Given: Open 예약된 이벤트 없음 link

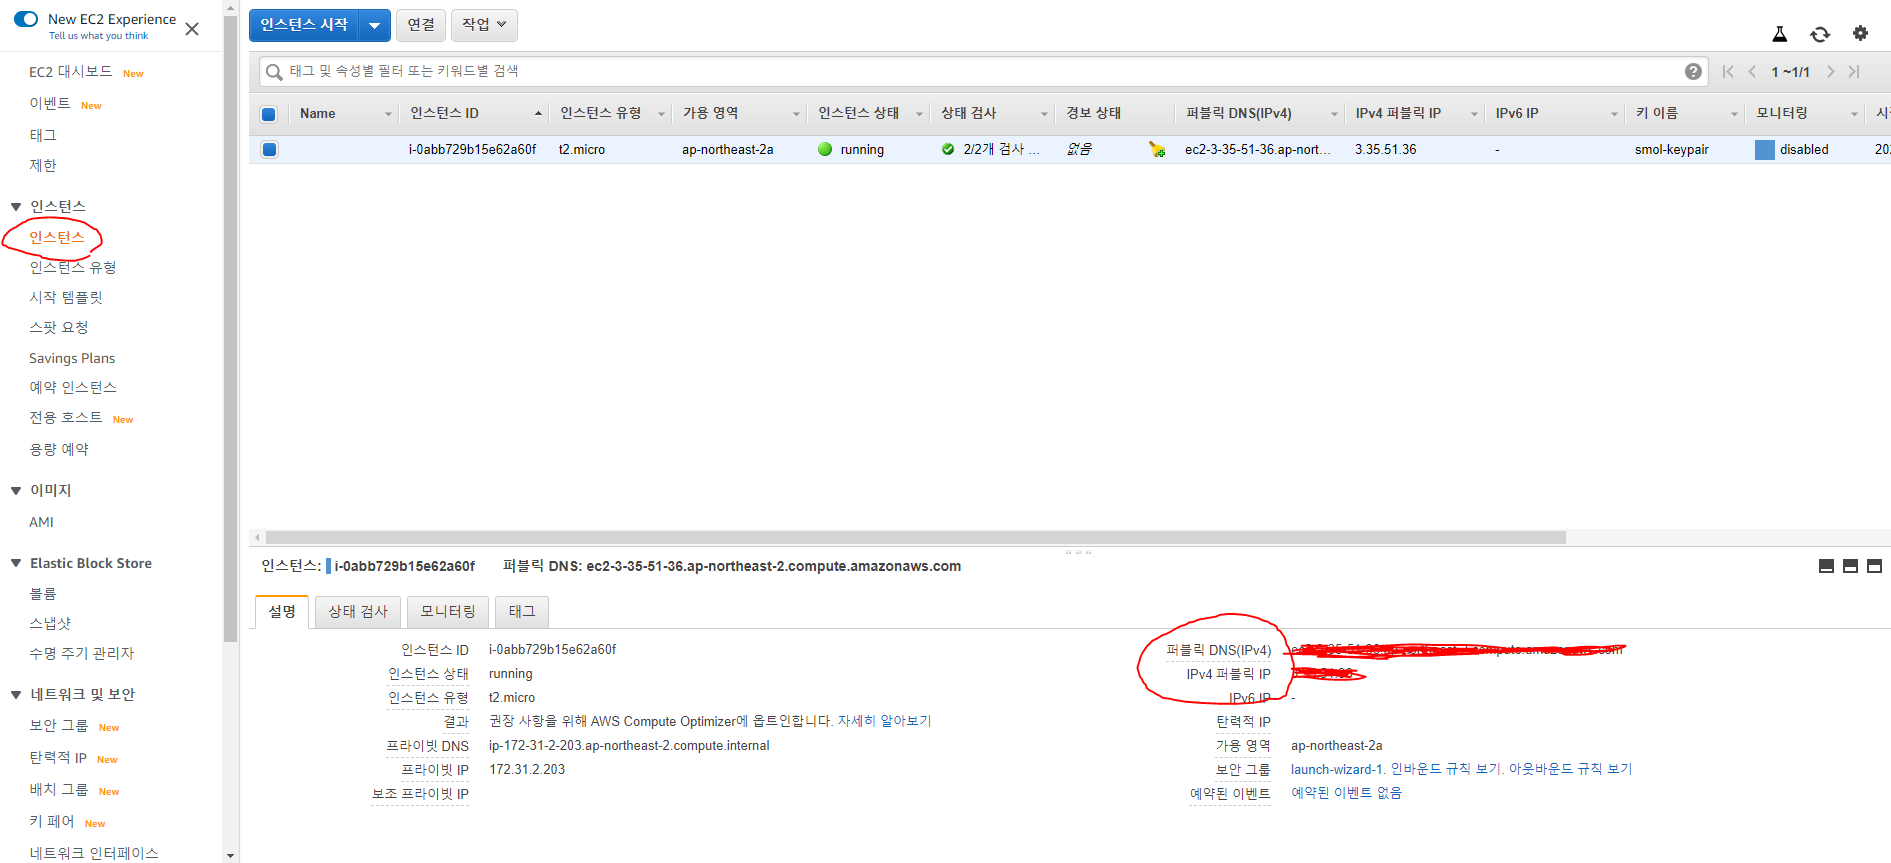Looking at the screenshot, I should (1346, 793).
